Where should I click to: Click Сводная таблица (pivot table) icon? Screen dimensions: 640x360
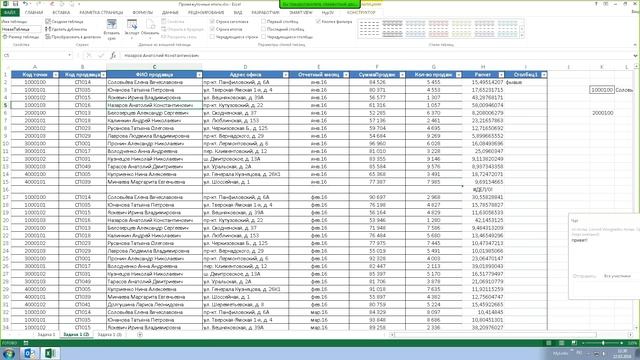point(48,21)
